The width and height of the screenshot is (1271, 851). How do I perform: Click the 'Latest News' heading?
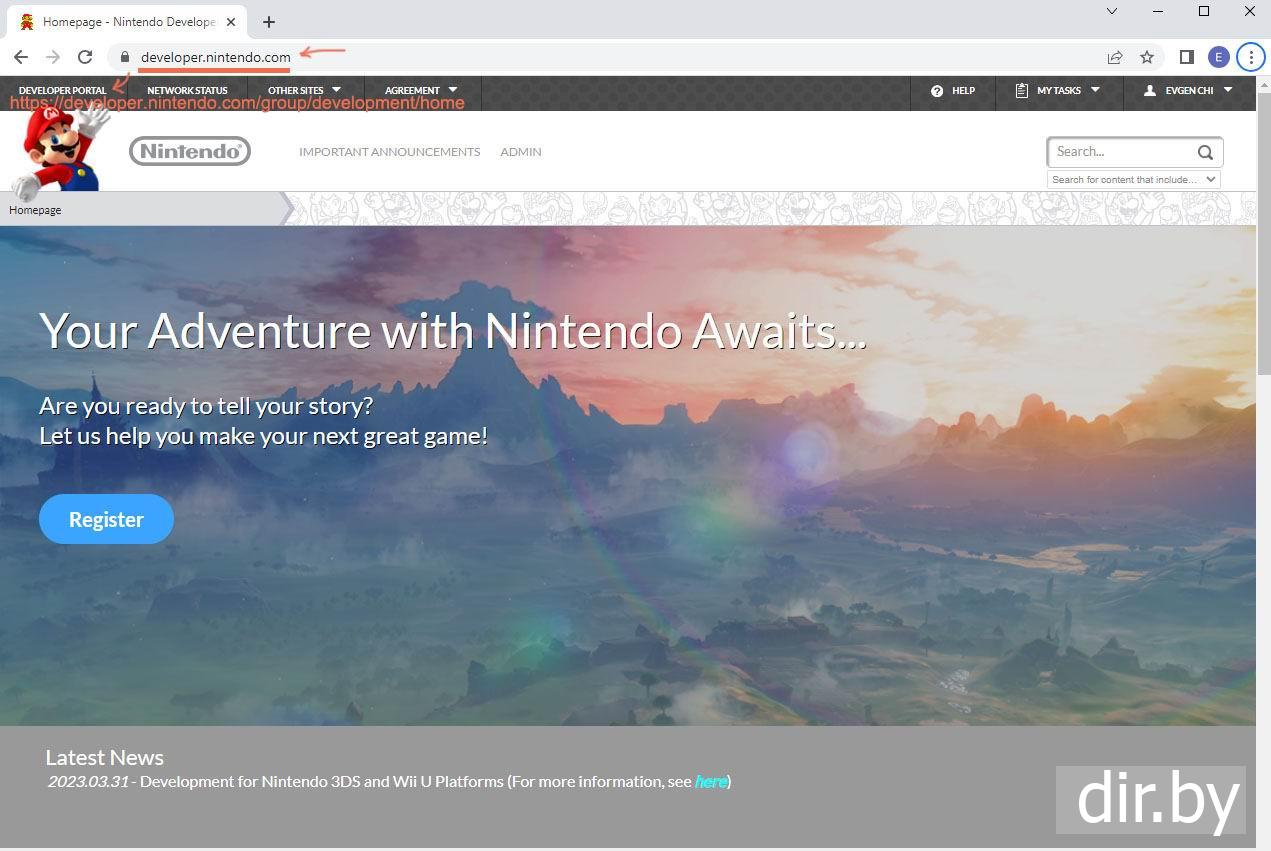pyautogui.click(x=104, y=757)
